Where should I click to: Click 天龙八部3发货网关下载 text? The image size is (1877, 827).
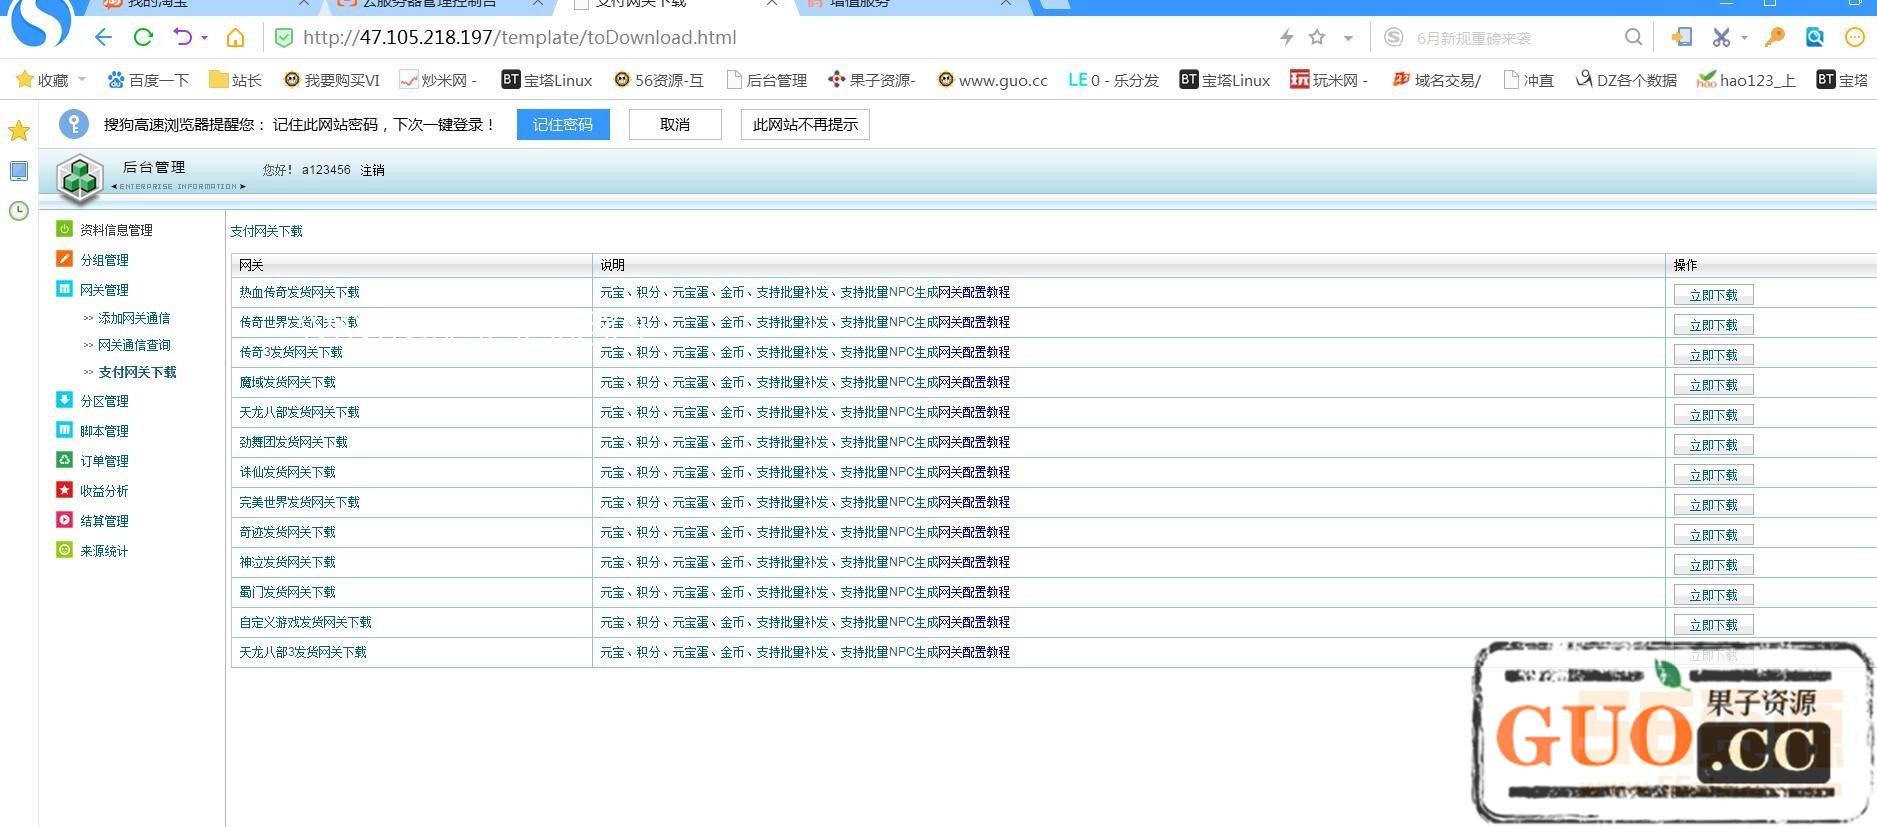click(303, 652)
